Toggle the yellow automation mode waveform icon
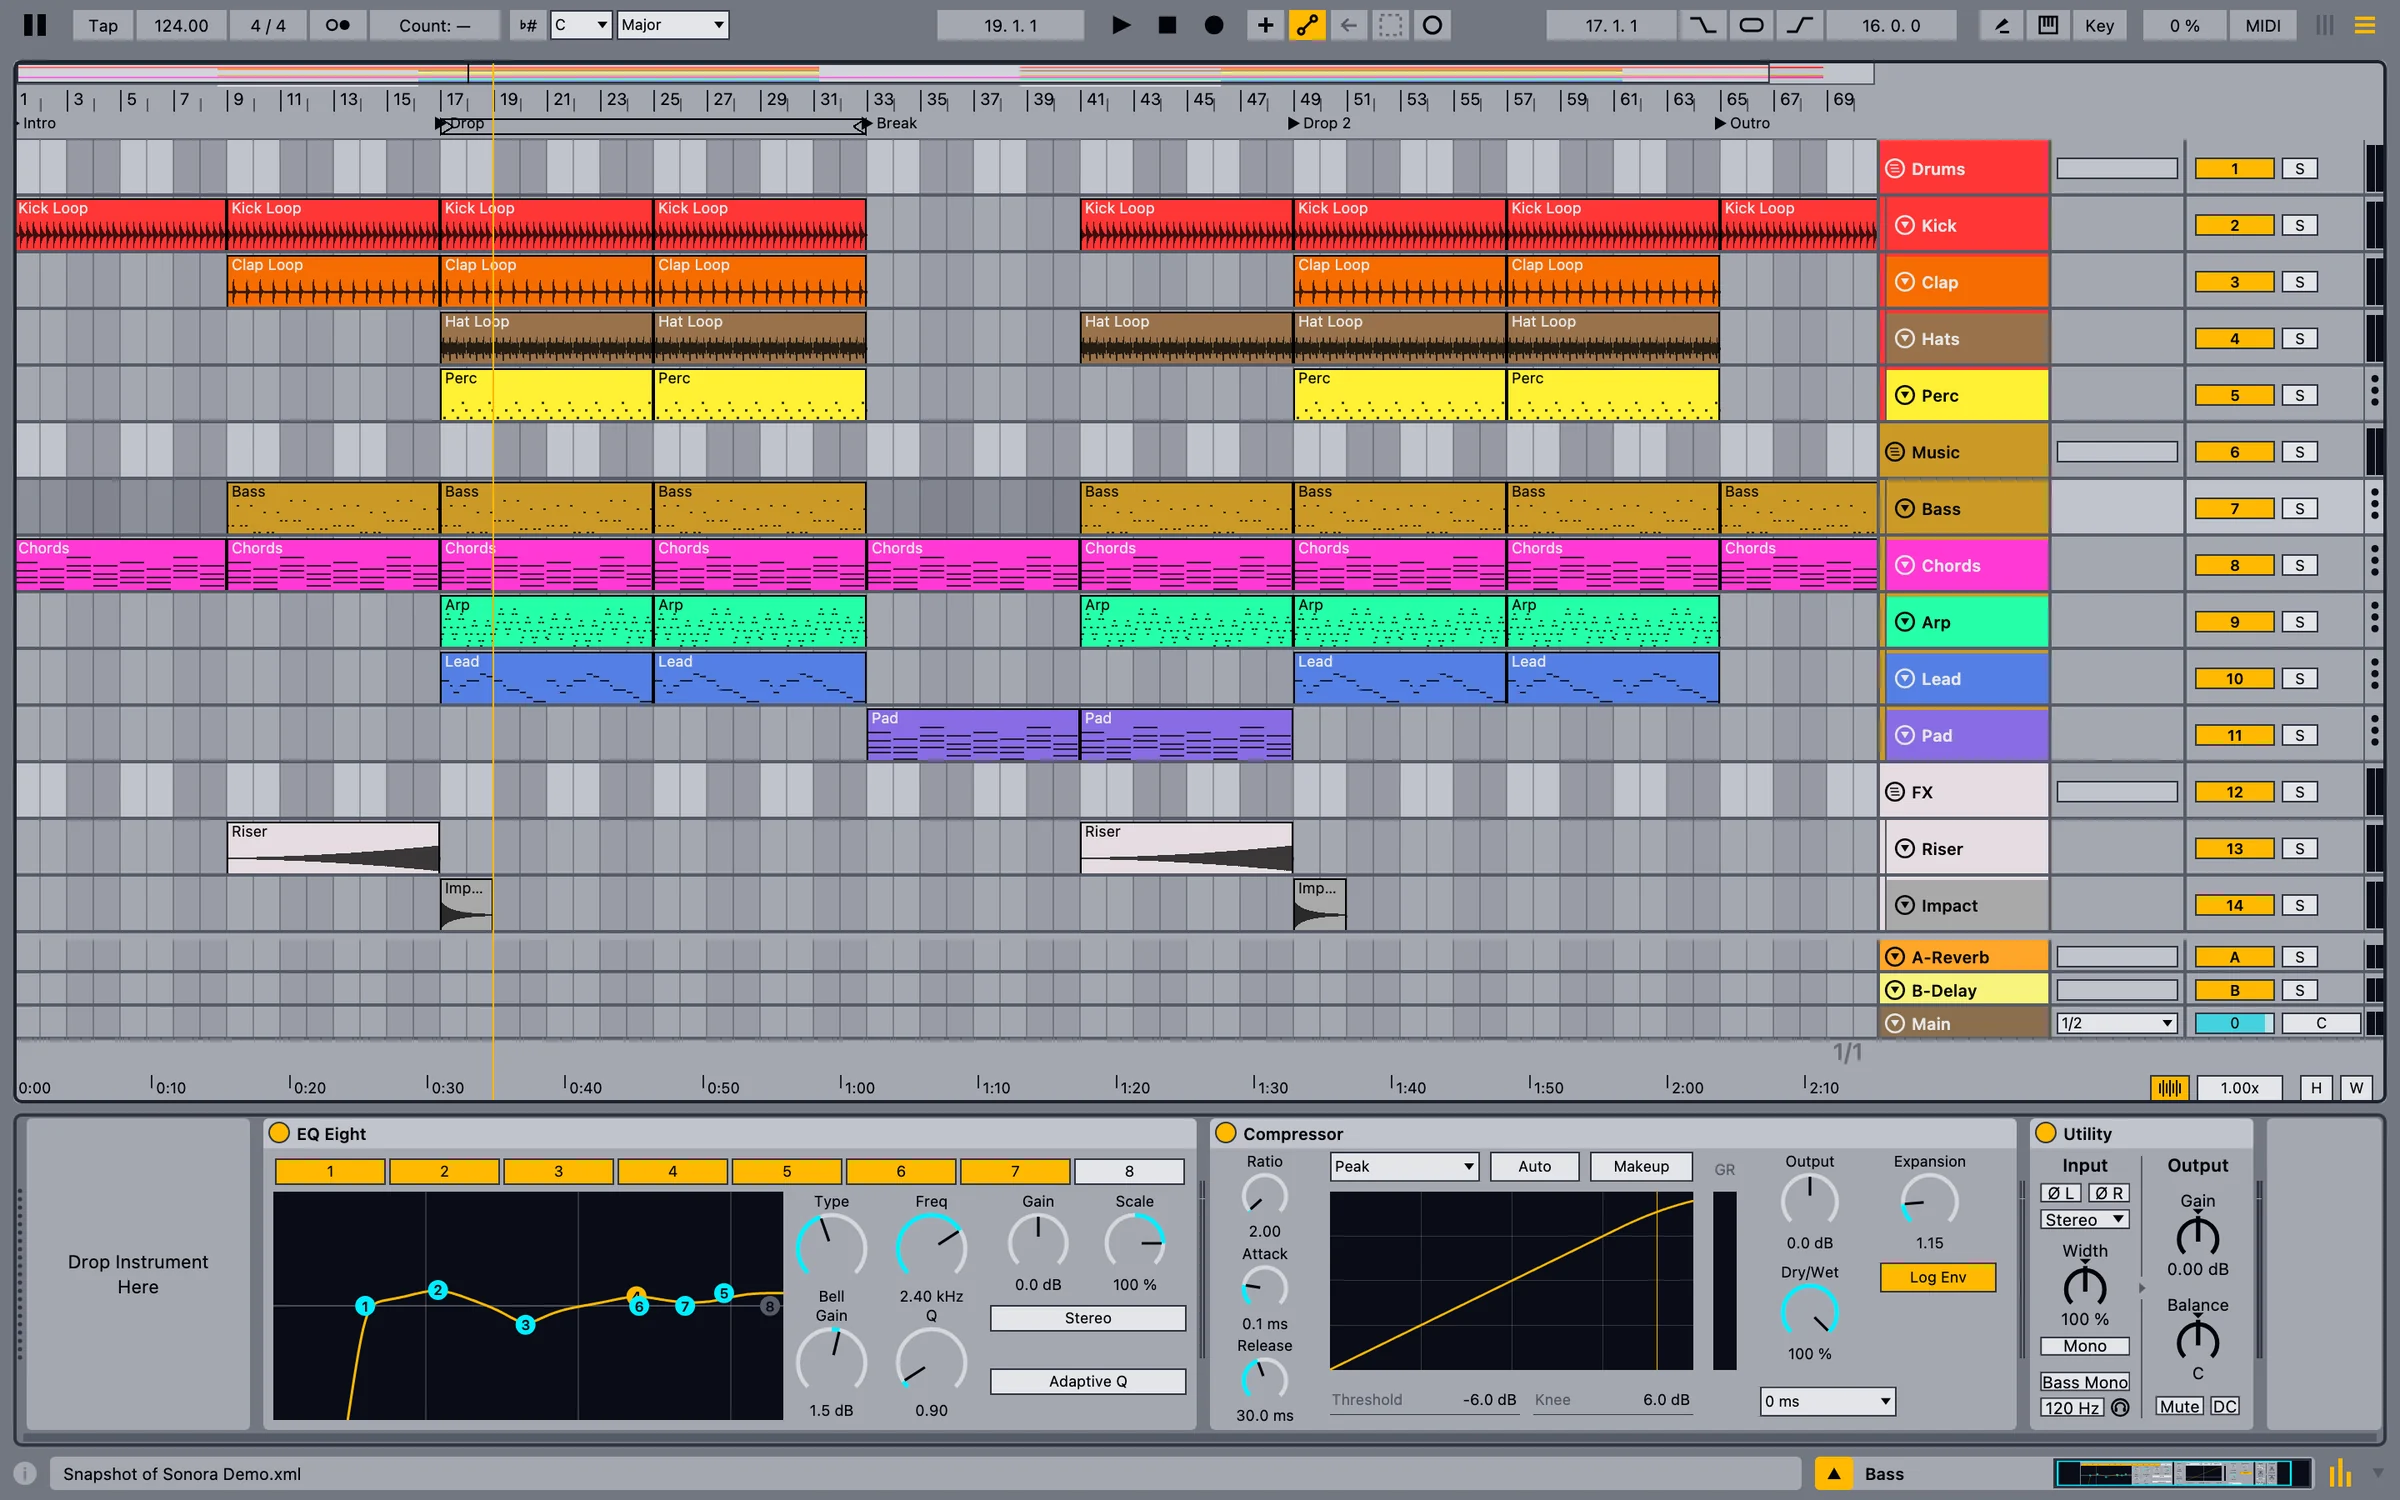The width and height of the screenshot is (2400, 1500). pyautogui.click(x=2170, y=1087)
